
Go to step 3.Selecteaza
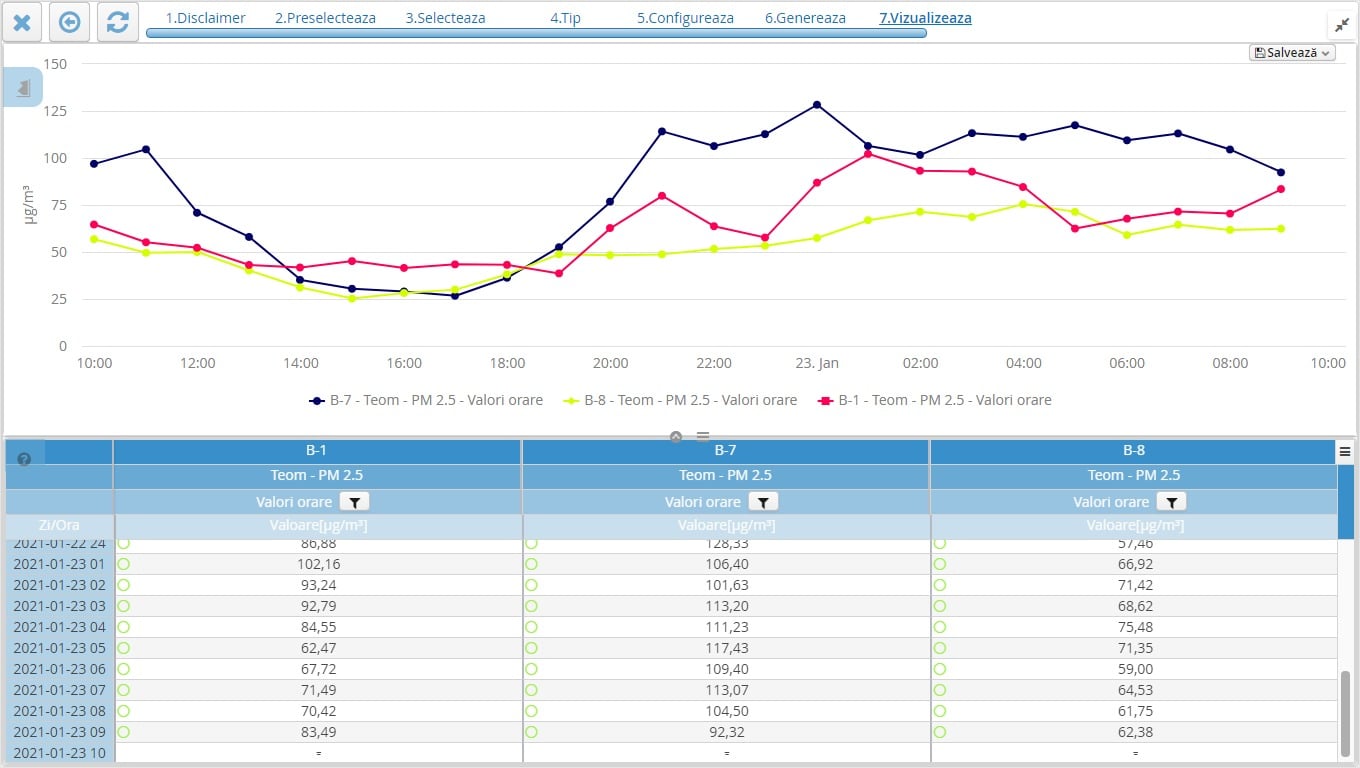445,18
